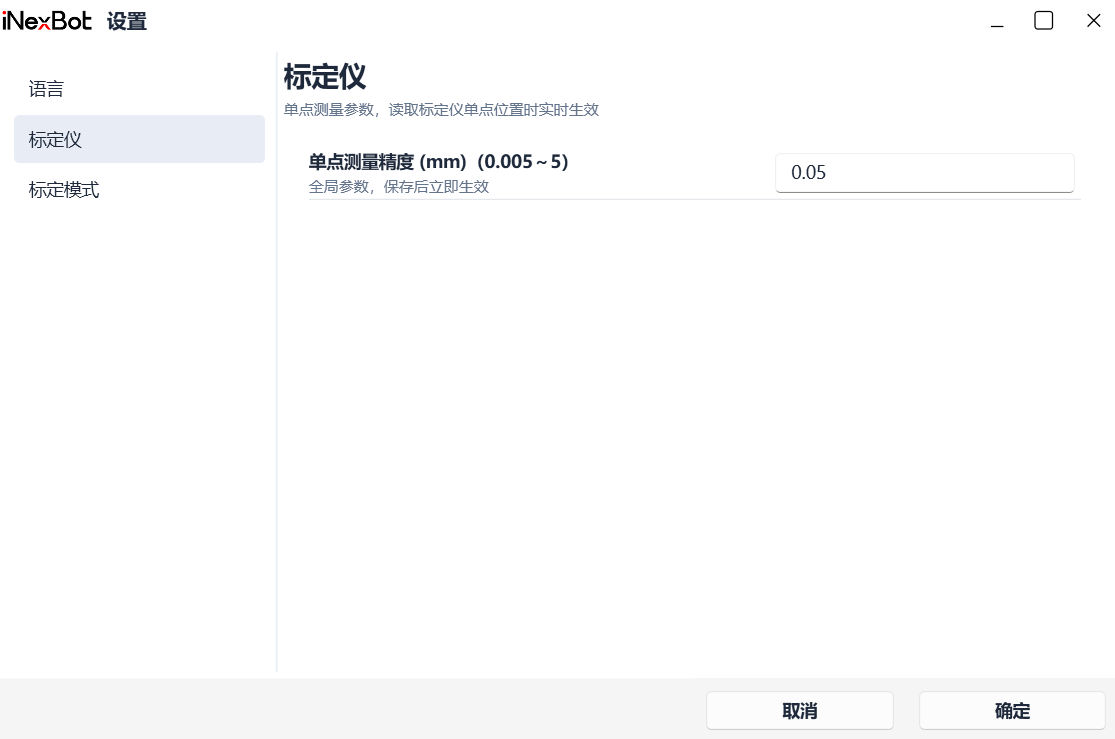Screen dimensions: 1115x739
Task: Minimize the settings window
Action: coord(997,21)
